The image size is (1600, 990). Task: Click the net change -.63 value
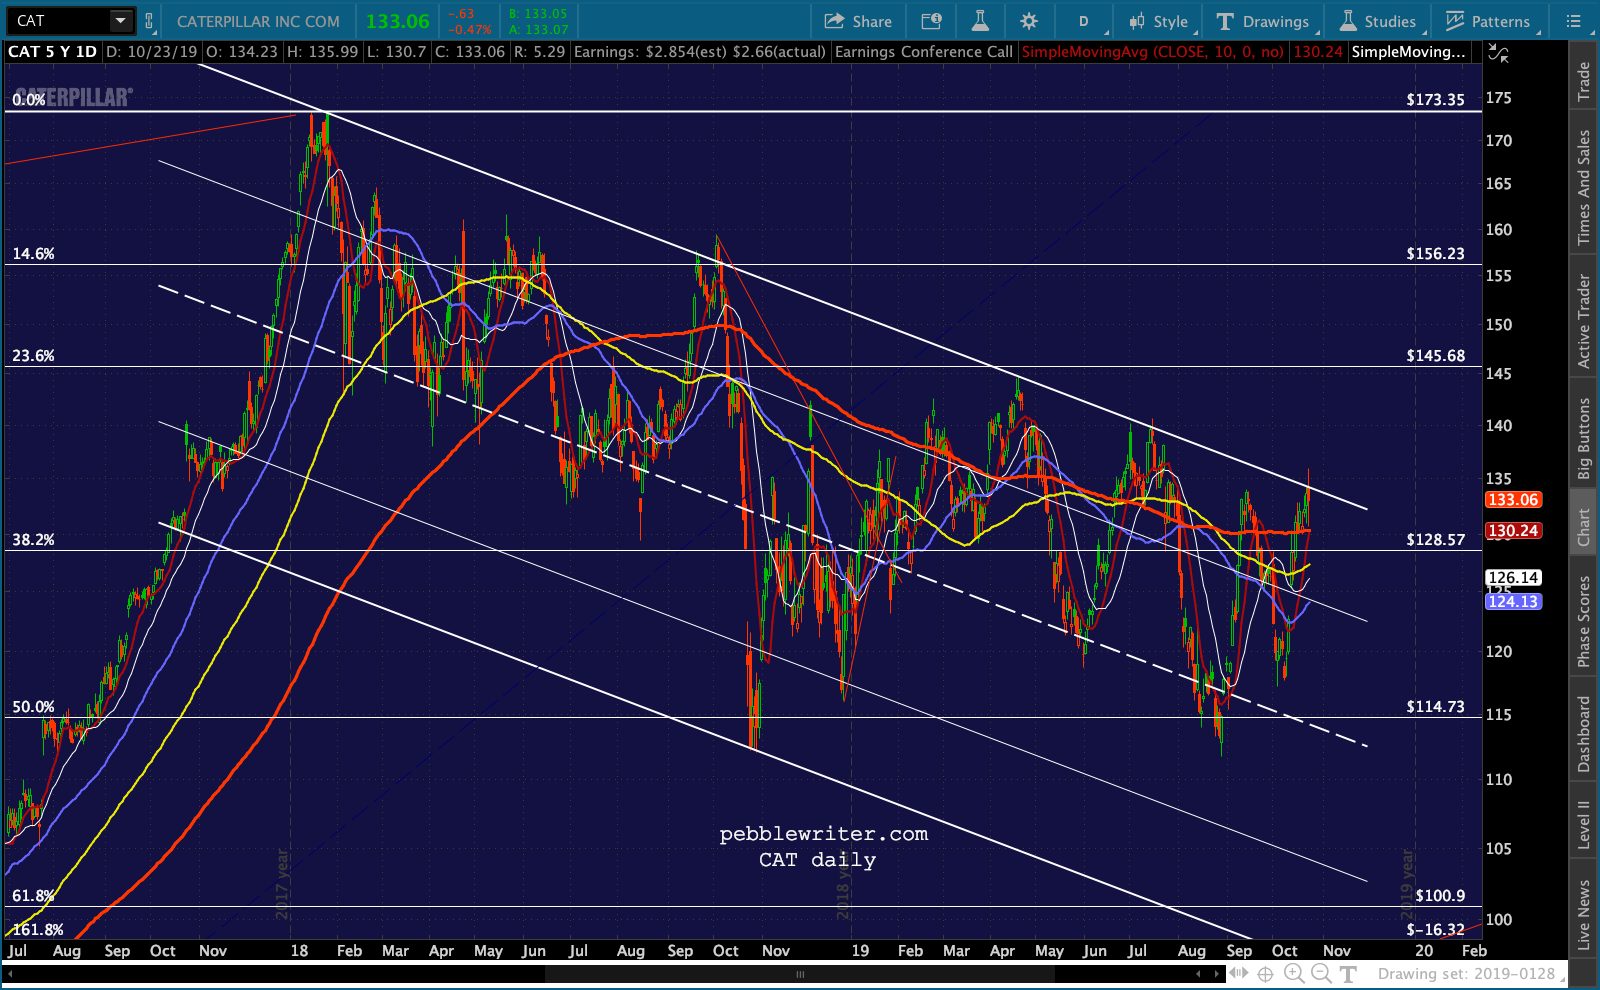pos(461,14)
